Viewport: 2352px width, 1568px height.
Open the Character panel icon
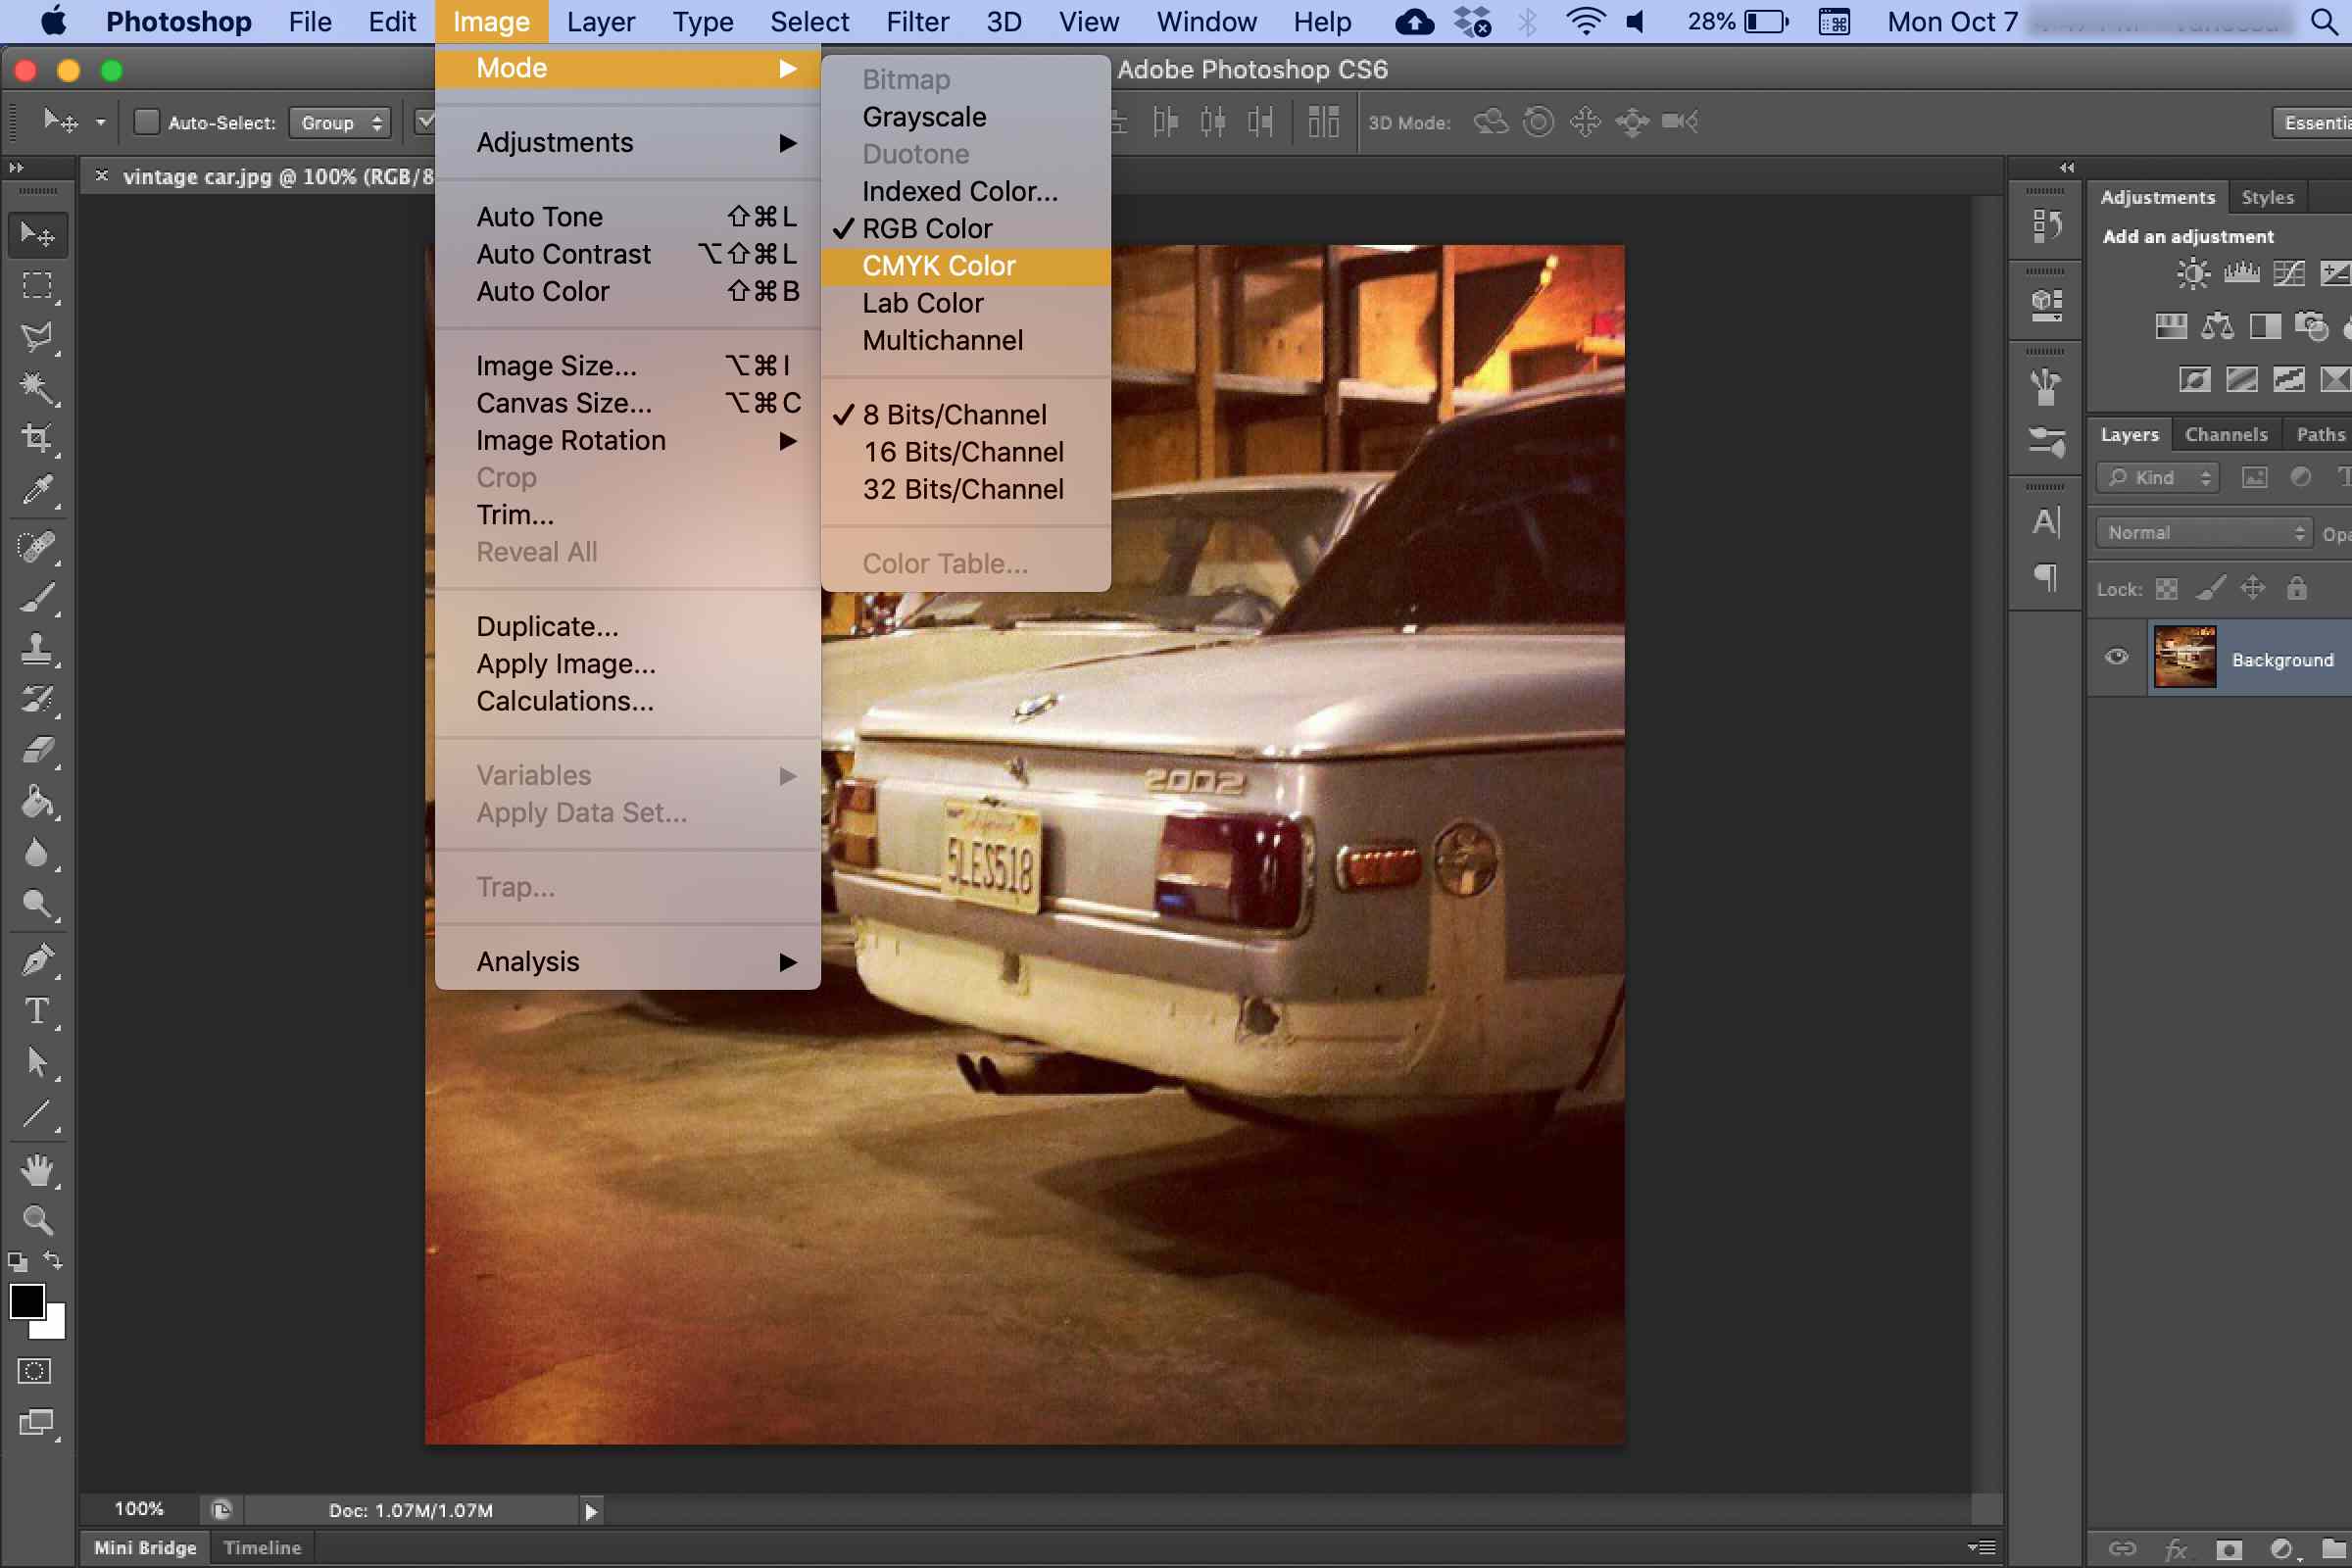tap(2046, 522)
